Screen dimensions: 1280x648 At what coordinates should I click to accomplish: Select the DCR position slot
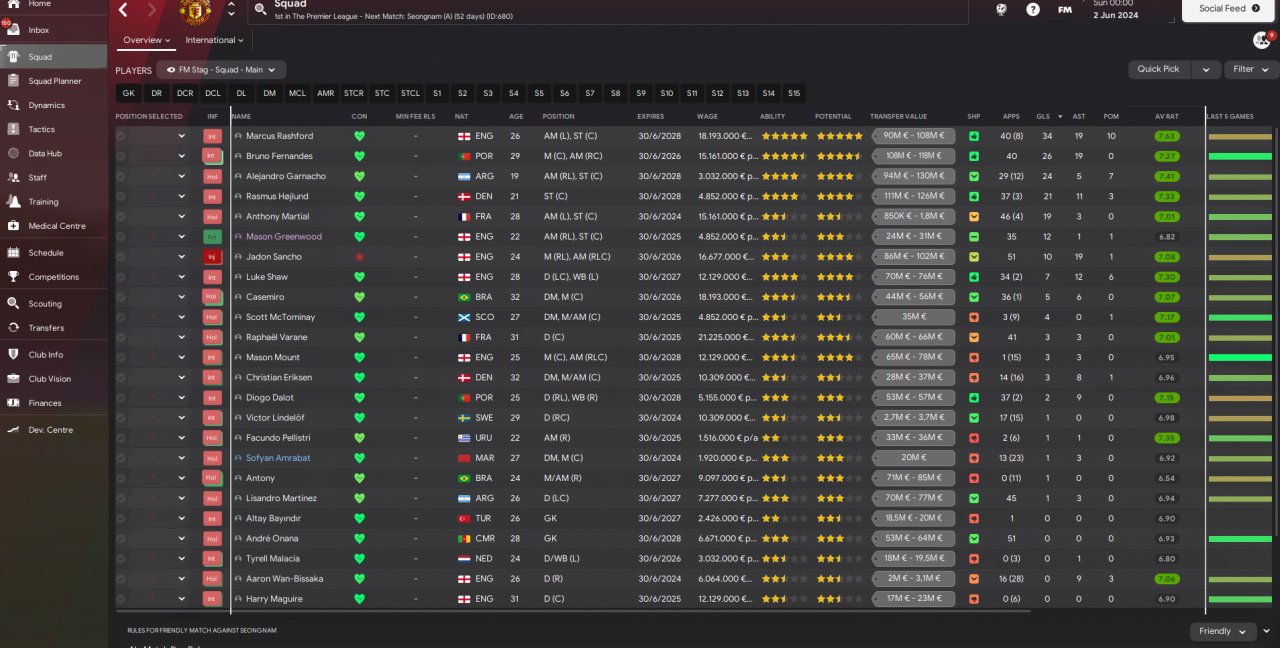coord(185,93)
